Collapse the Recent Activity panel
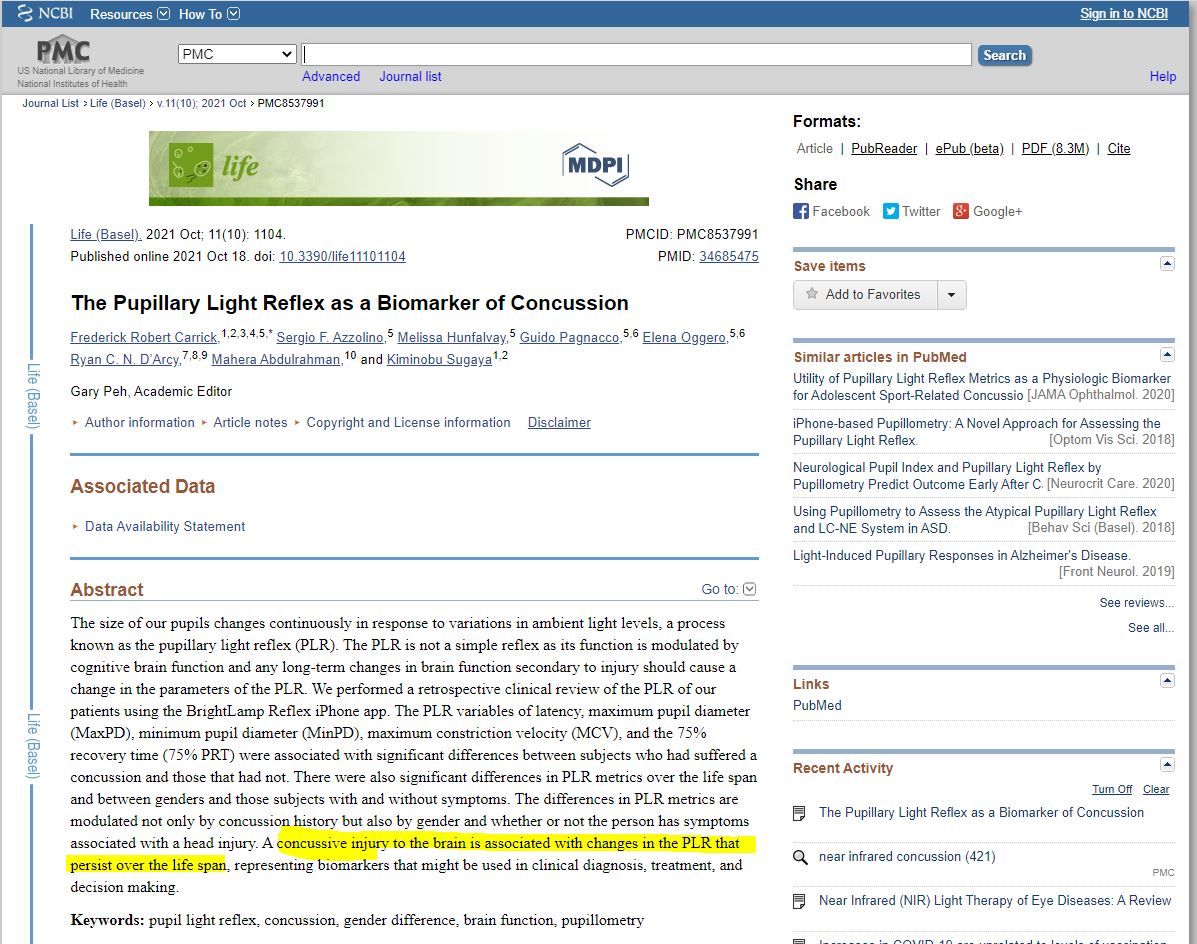This screenshot has width=1197, height=944. [1167, 764]
